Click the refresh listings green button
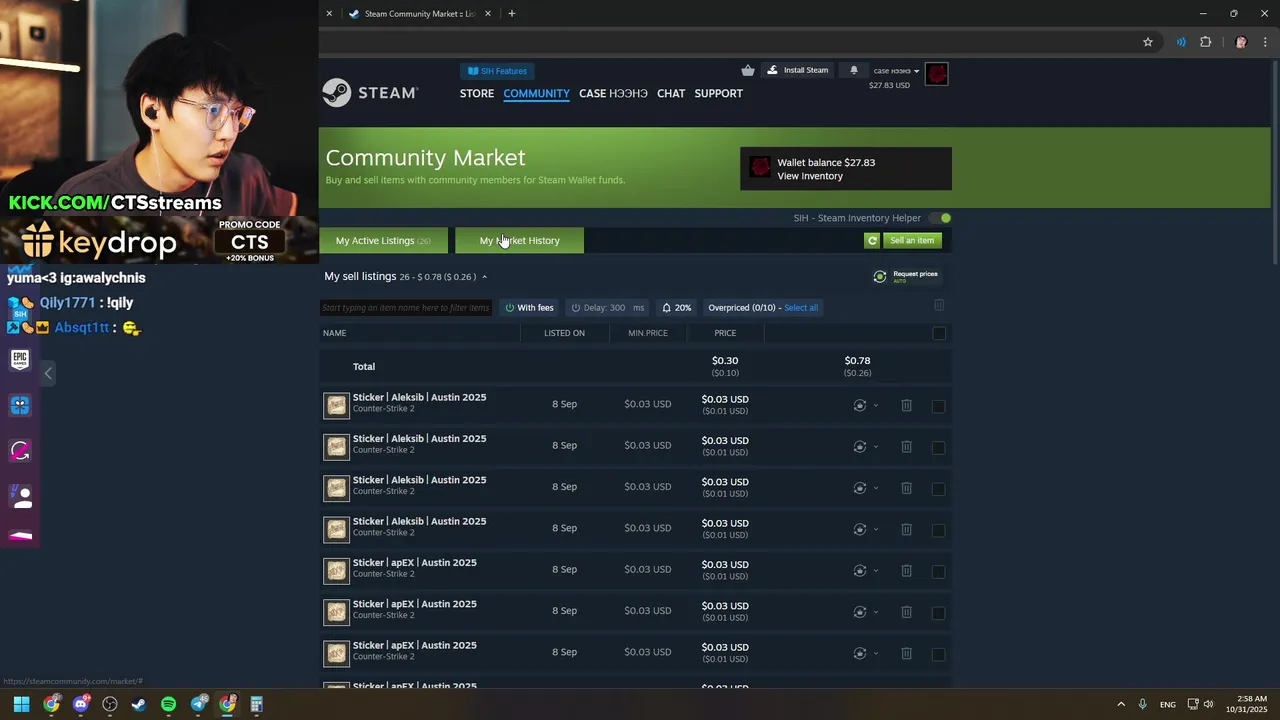 [872, 240]
